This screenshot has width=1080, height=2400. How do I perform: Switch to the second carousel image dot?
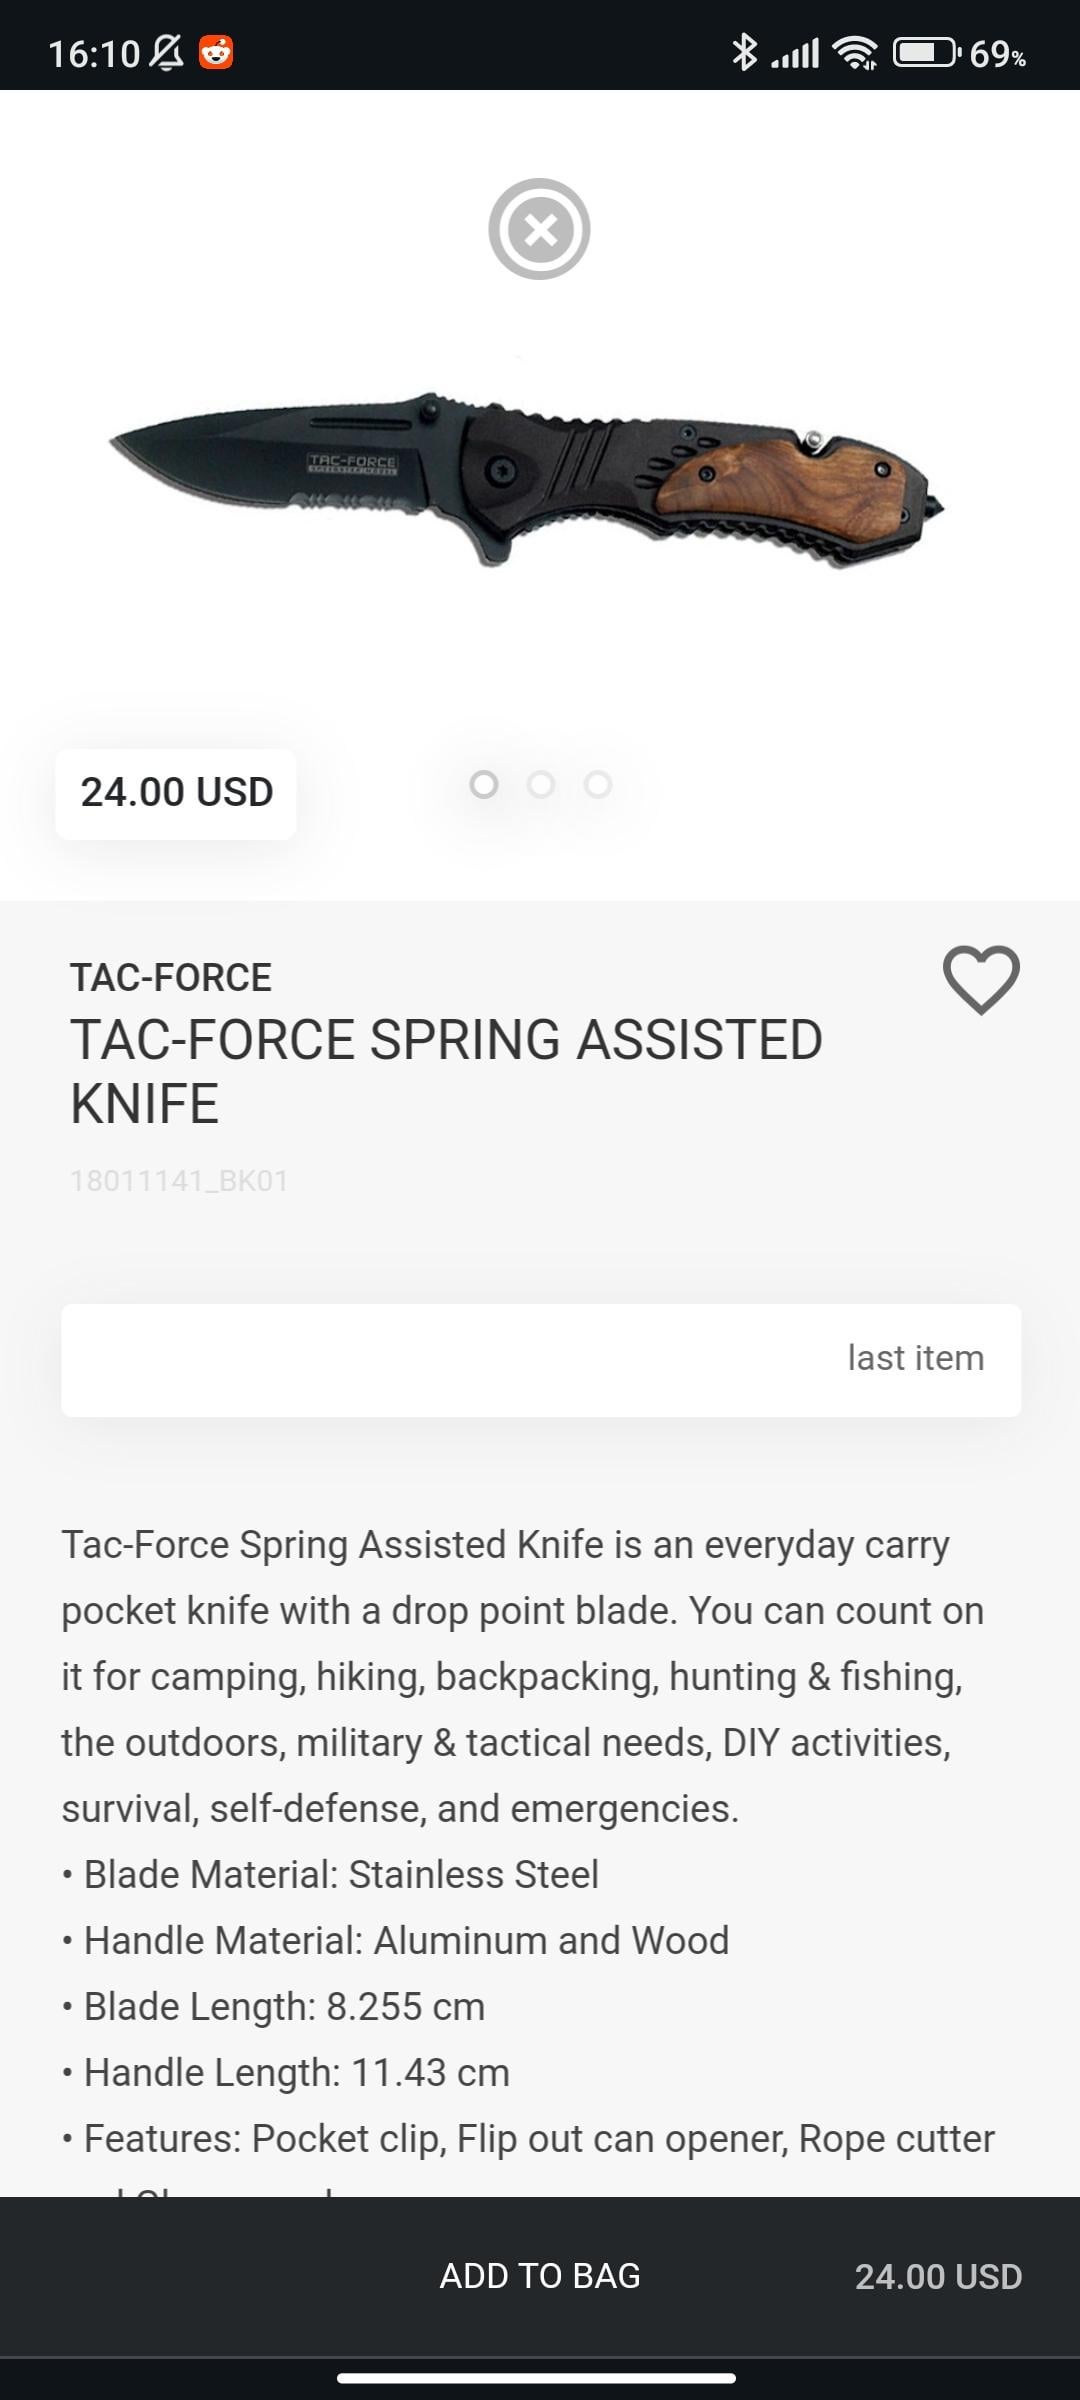coord(541,785)
